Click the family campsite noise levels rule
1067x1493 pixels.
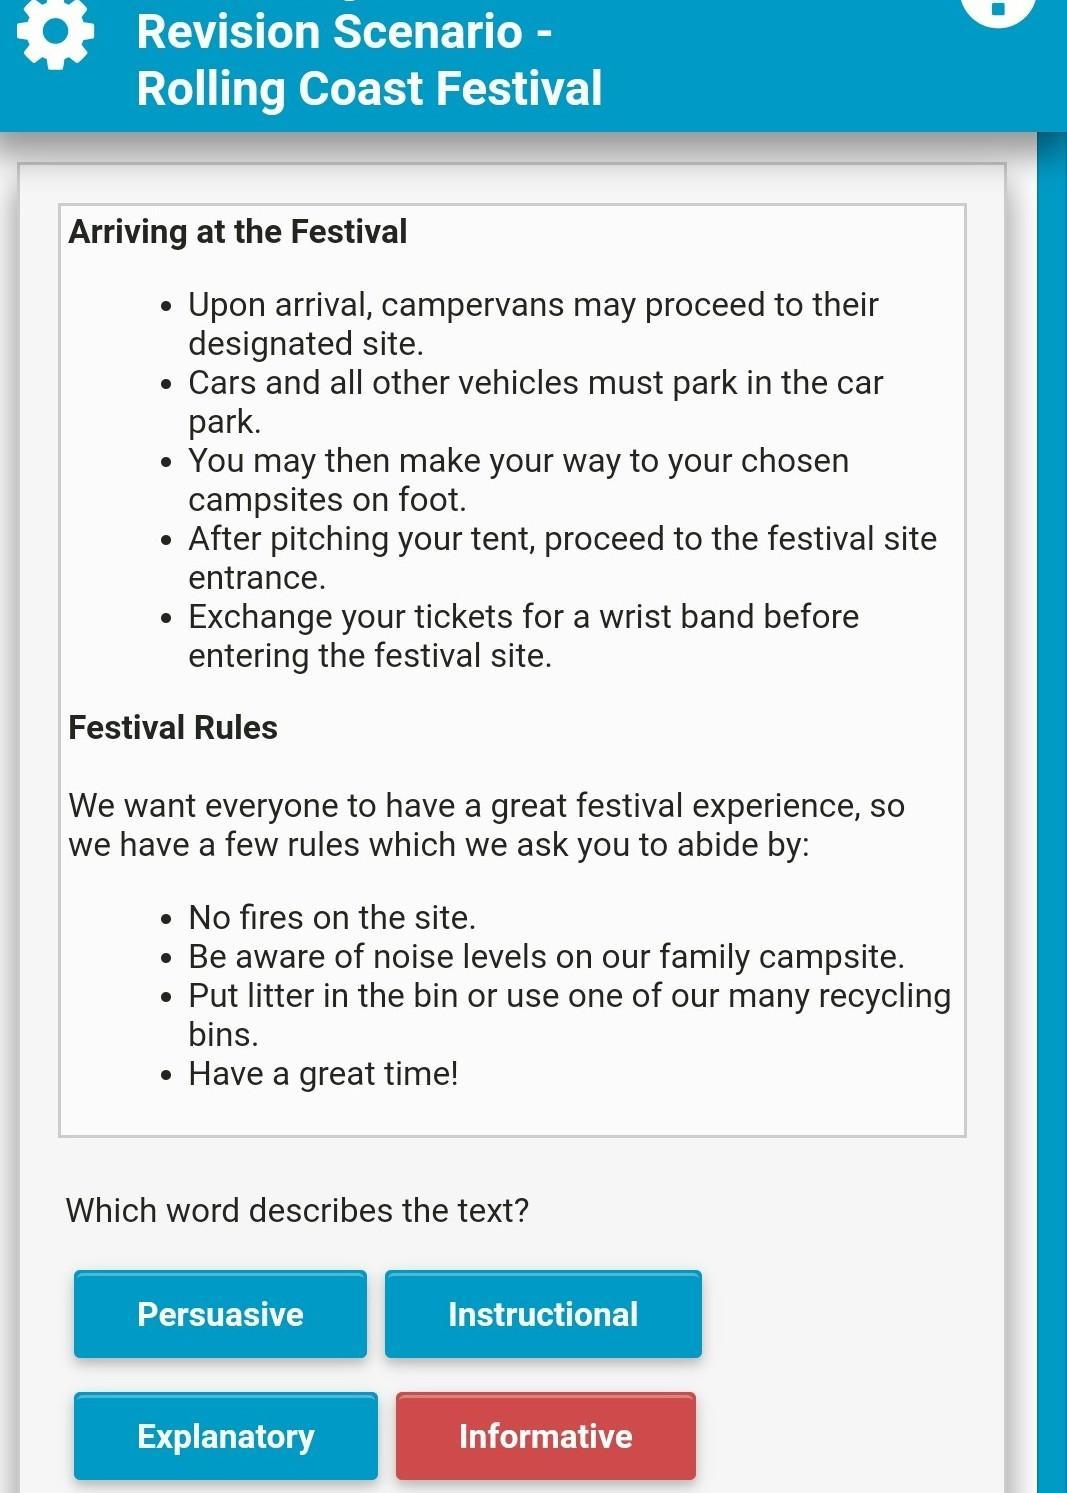pyautogui.click(x=546, y=957)
